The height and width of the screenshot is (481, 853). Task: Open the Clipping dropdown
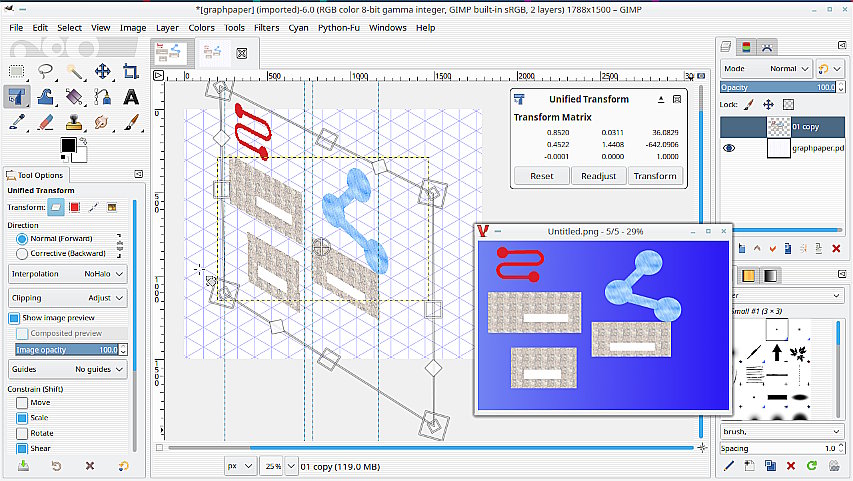point(68,298)
